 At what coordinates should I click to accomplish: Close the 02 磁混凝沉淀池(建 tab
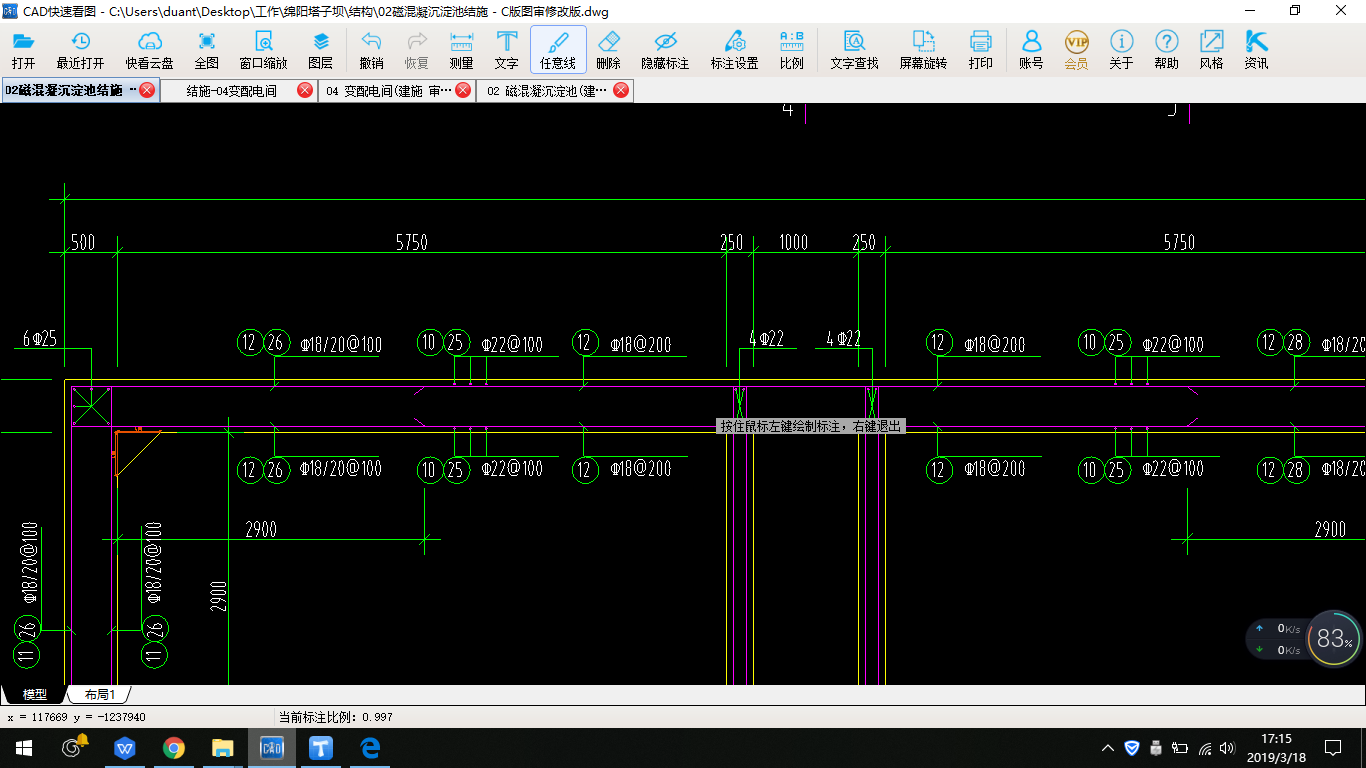[x=621, y=90]
